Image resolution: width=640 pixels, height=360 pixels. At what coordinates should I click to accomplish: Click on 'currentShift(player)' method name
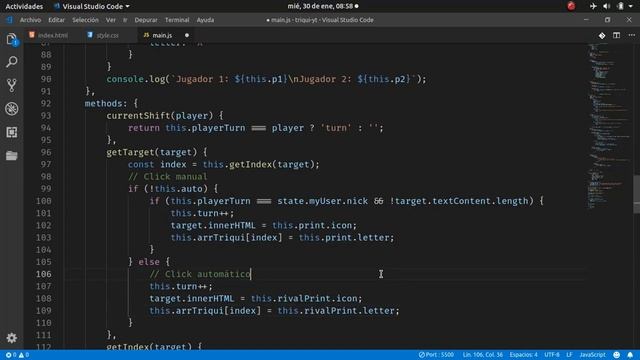160,116
